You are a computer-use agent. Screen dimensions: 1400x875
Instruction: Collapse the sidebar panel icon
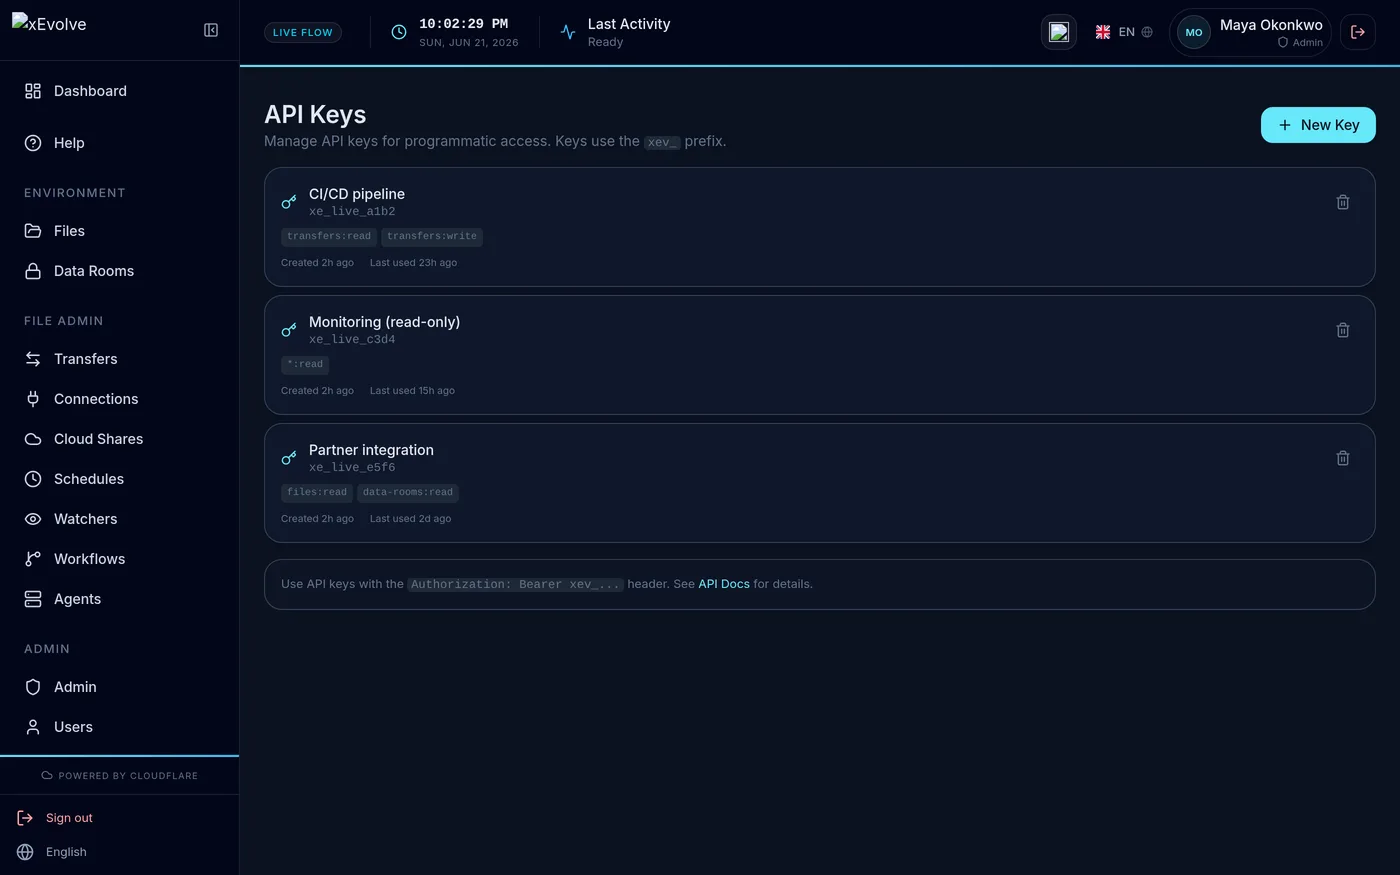(211, 30)
